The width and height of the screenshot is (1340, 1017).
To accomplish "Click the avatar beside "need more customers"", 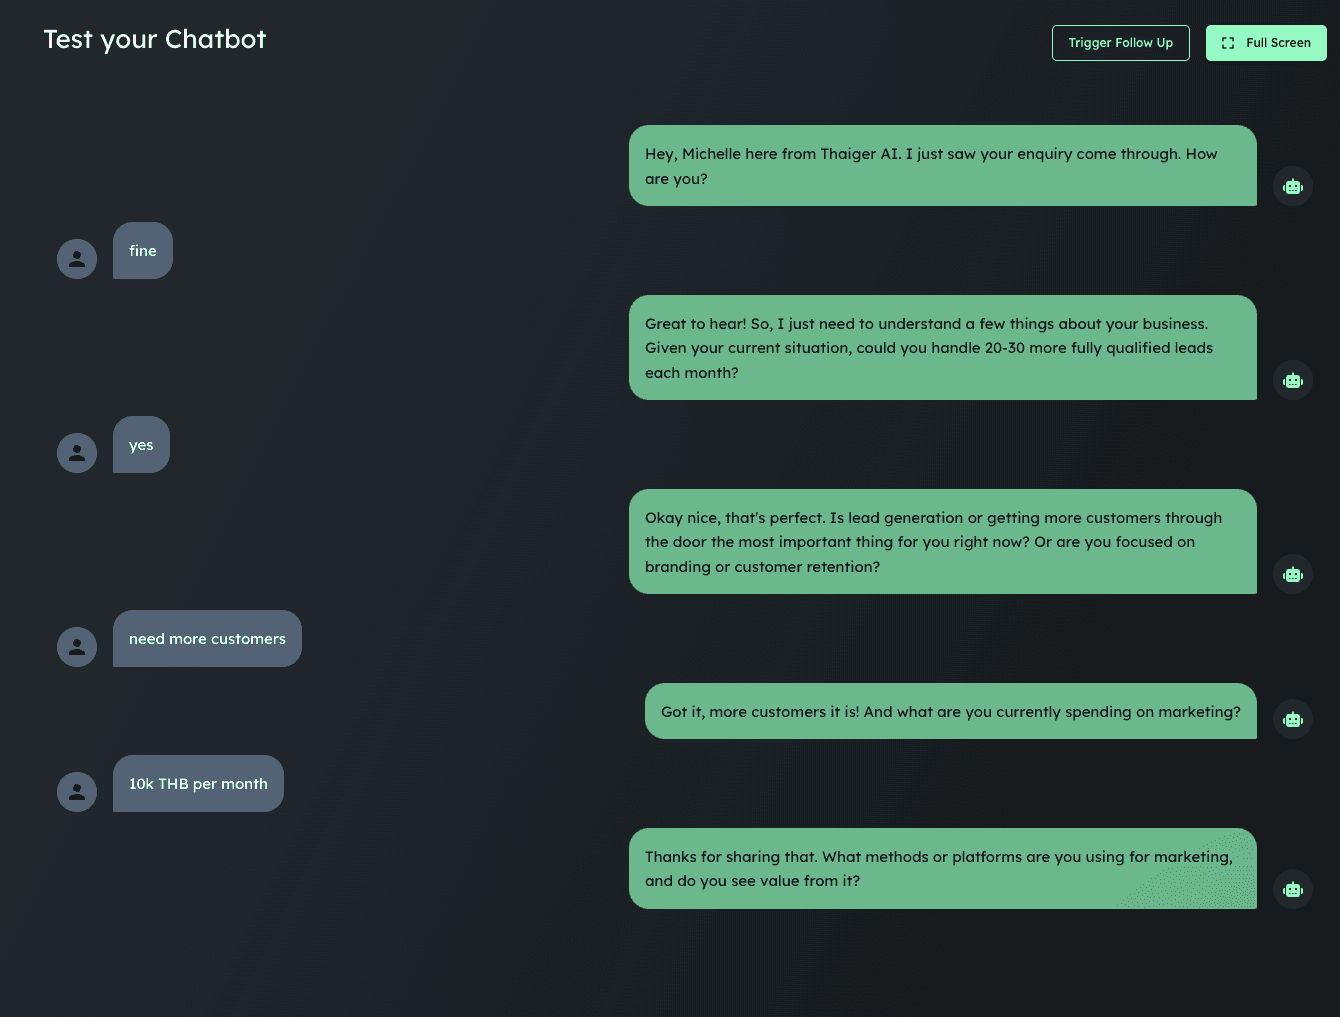I will [x=77, y=646].
